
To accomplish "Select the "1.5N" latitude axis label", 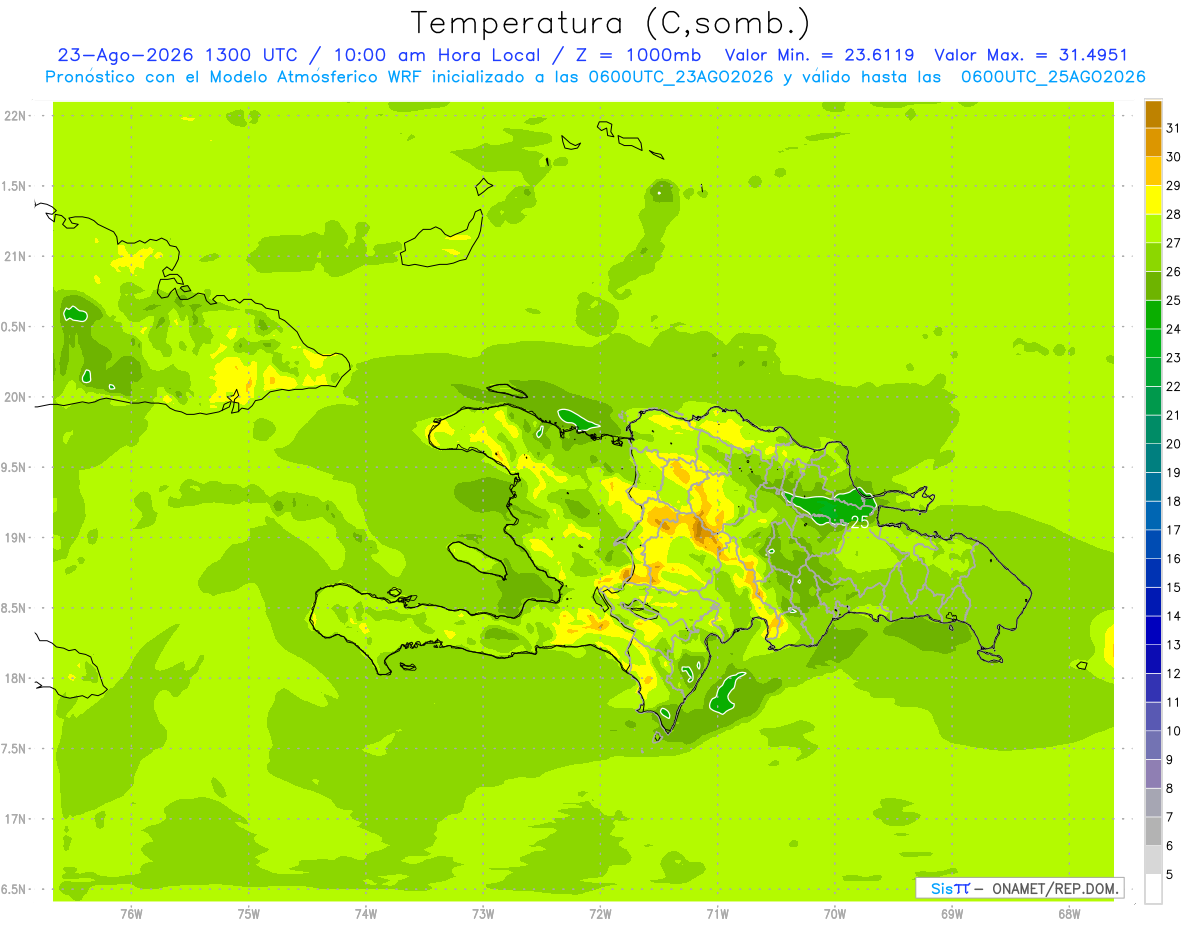I will pyautogui.click(x=14, y=186).
